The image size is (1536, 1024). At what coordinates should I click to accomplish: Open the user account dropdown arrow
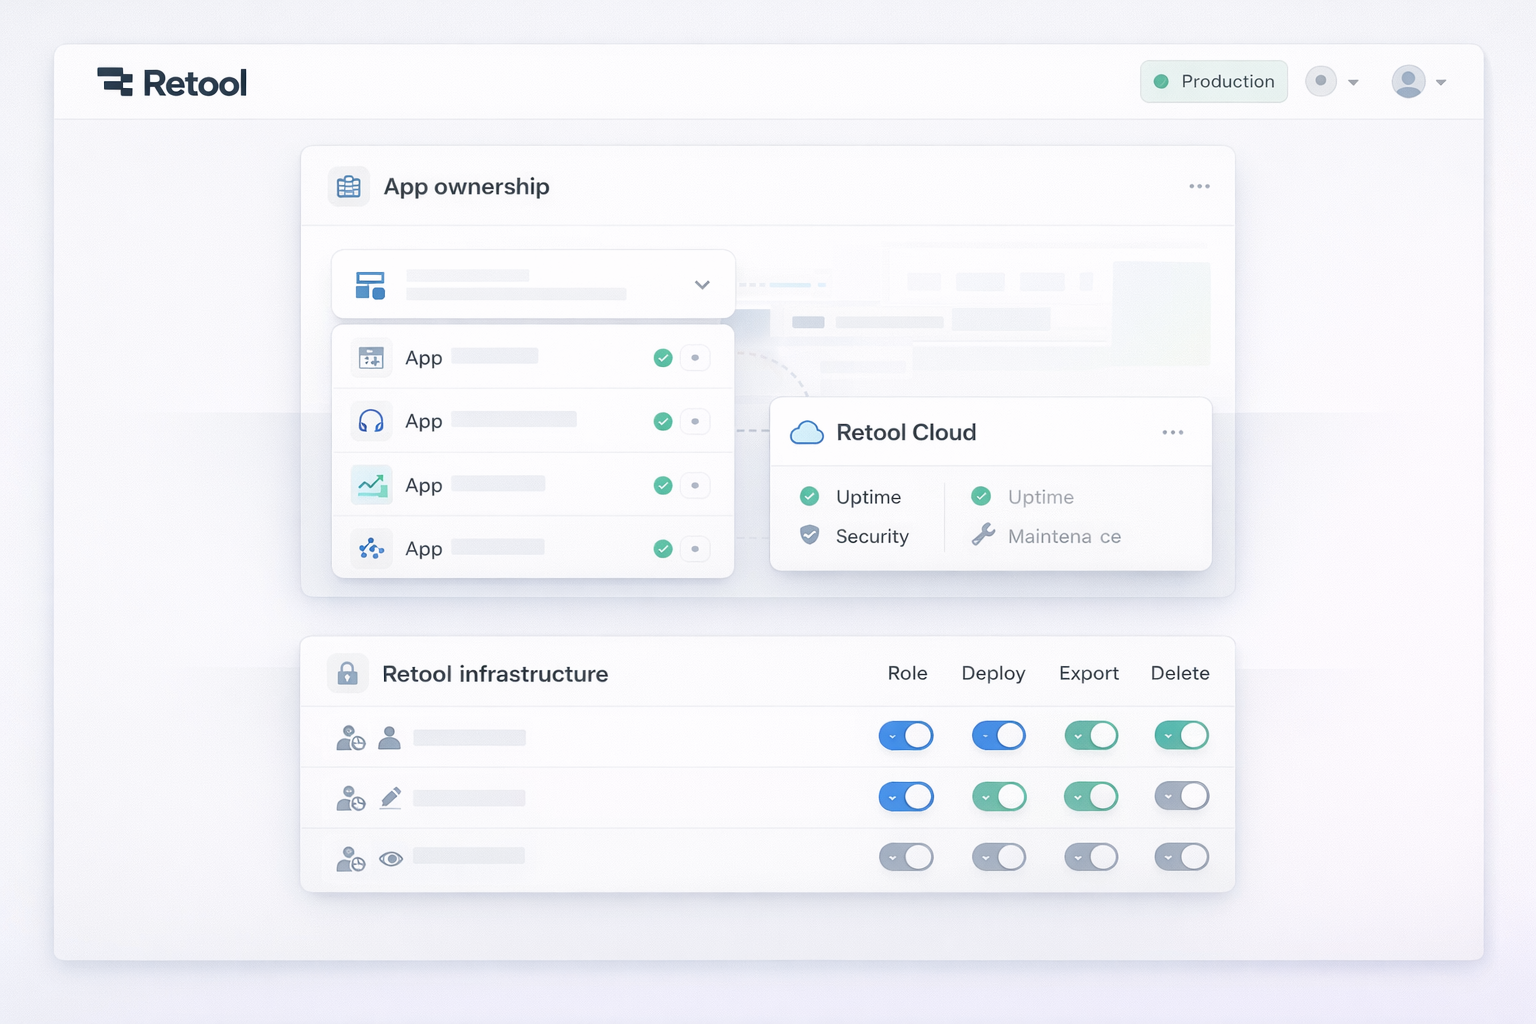(x=1441, y=83)
